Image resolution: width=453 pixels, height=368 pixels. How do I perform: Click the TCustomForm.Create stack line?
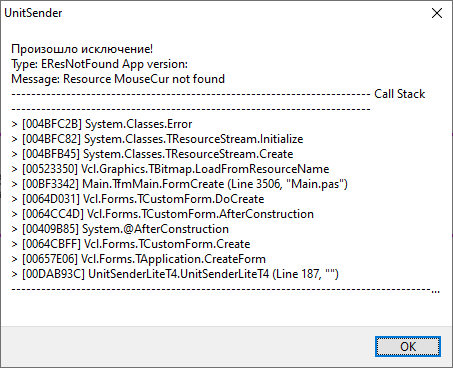click(x=131, y=244)
